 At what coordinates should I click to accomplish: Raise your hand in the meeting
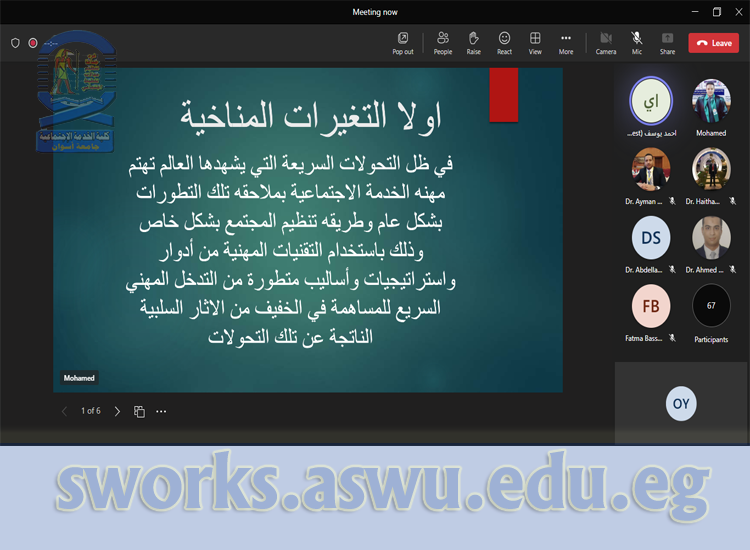click(474, 42)
